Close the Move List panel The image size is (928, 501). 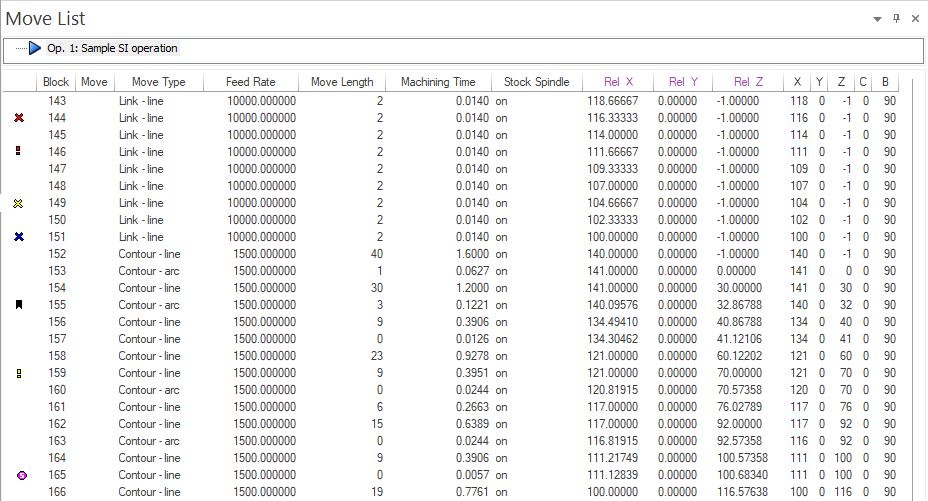click(915, 18)
